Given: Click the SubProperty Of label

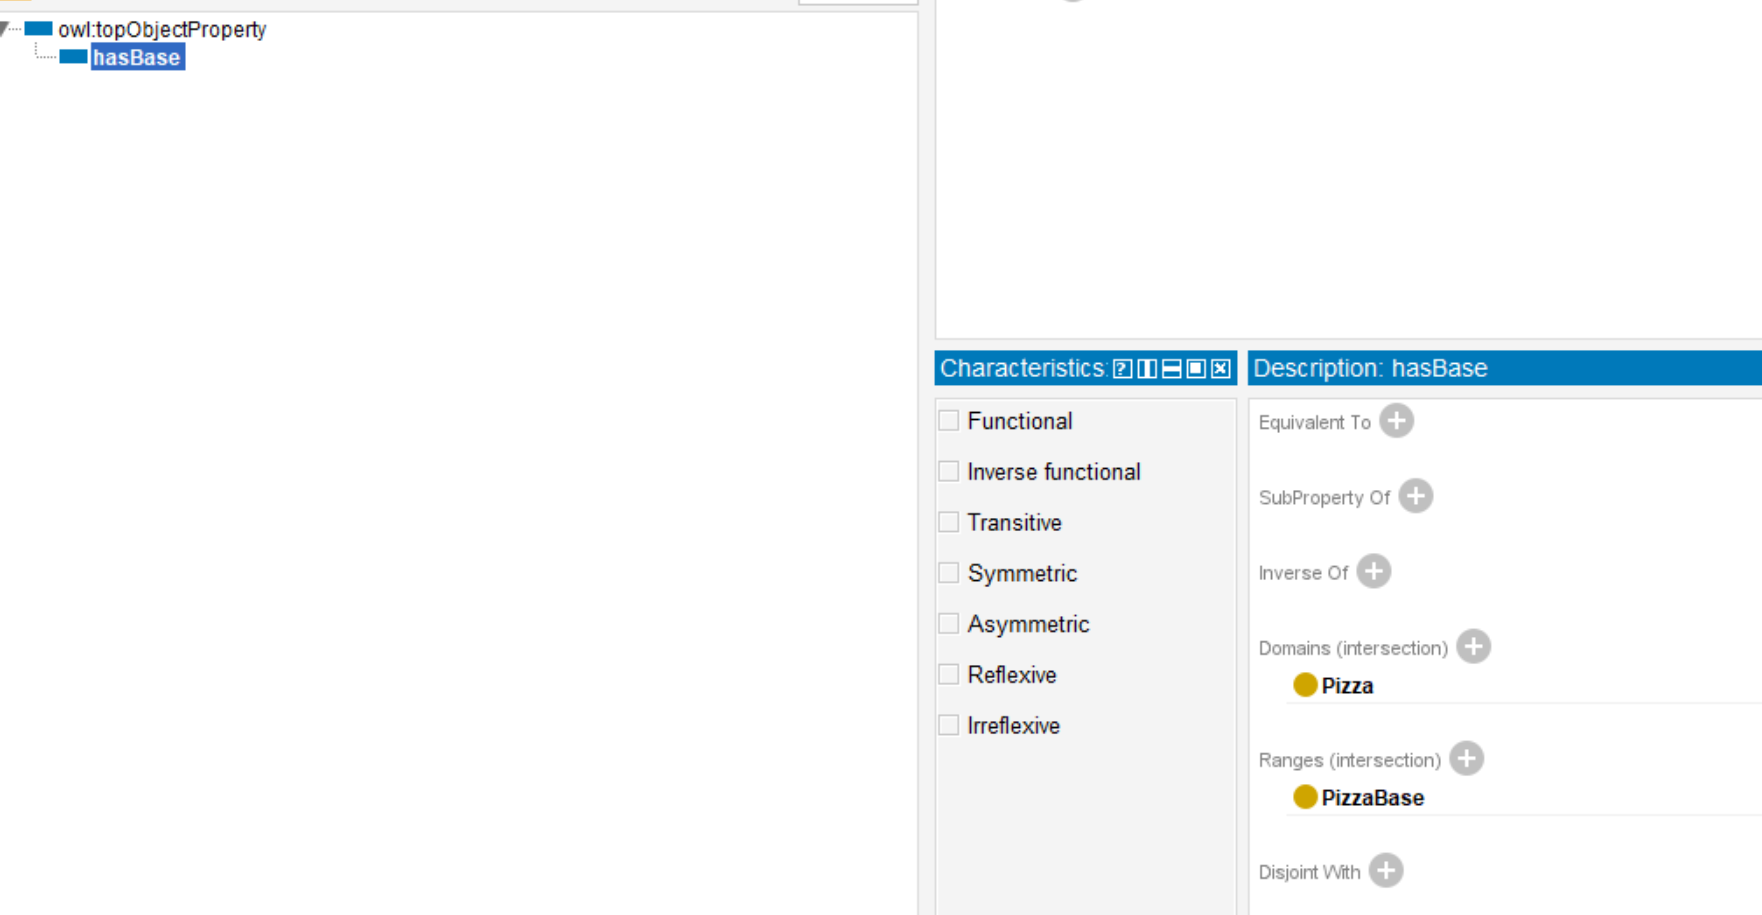Looking at the screenshot, I should 1324,497.
